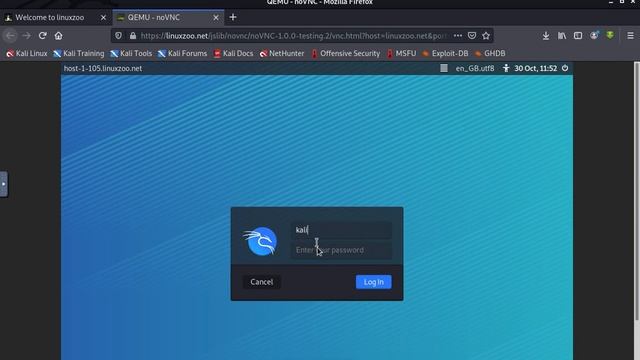Open Exploit-DB bookmark
The height and width of the screenshot is (360, 640).
[446, 53]
